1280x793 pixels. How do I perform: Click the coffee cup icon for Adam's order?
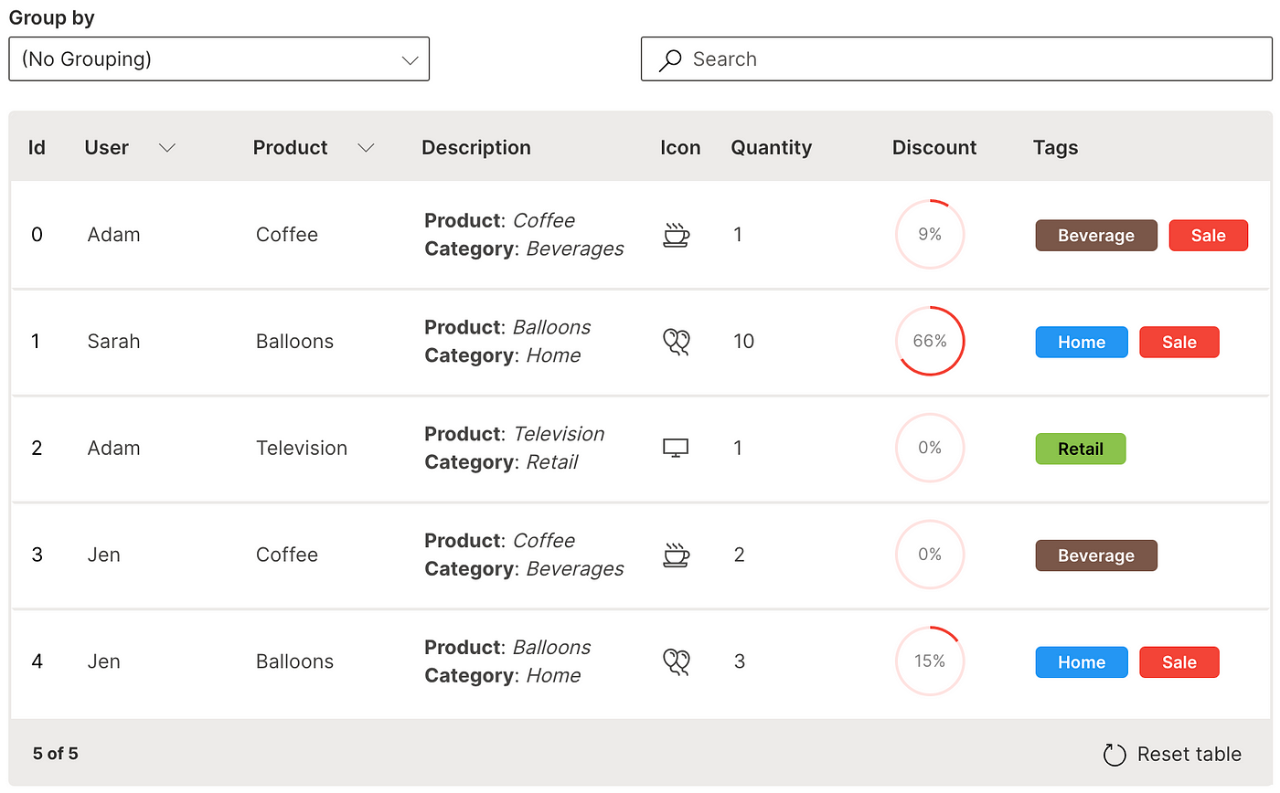(x=676, y=234)
